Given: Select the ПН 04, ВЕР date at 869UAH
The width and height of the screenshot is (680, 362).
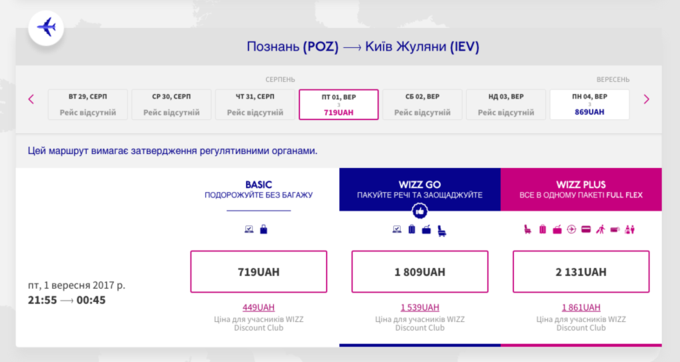Looking at the screenshot, I should tap(589, 104).
